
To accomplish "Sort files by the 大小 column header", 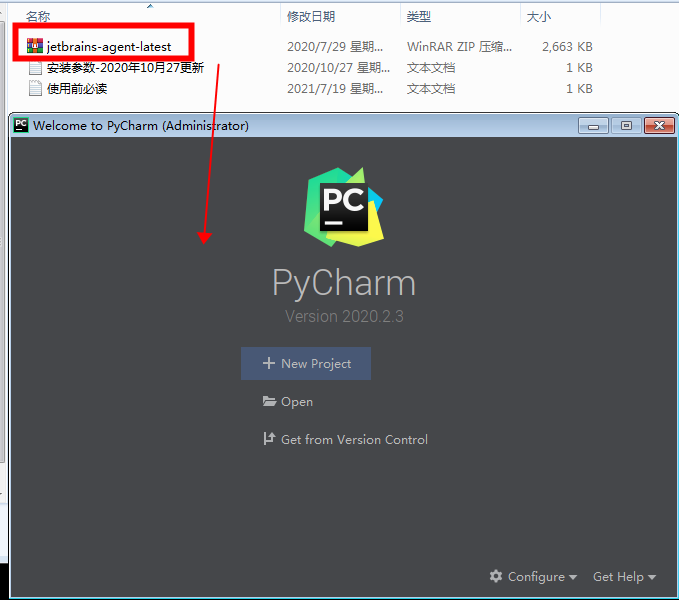I will [x=538, y=16].
